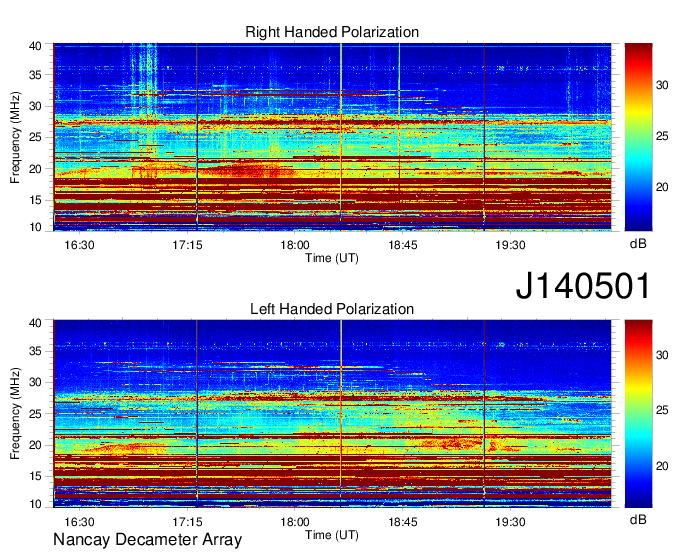Click the 18:45 tick label of the left-handed plot

[x=403, y=522]
